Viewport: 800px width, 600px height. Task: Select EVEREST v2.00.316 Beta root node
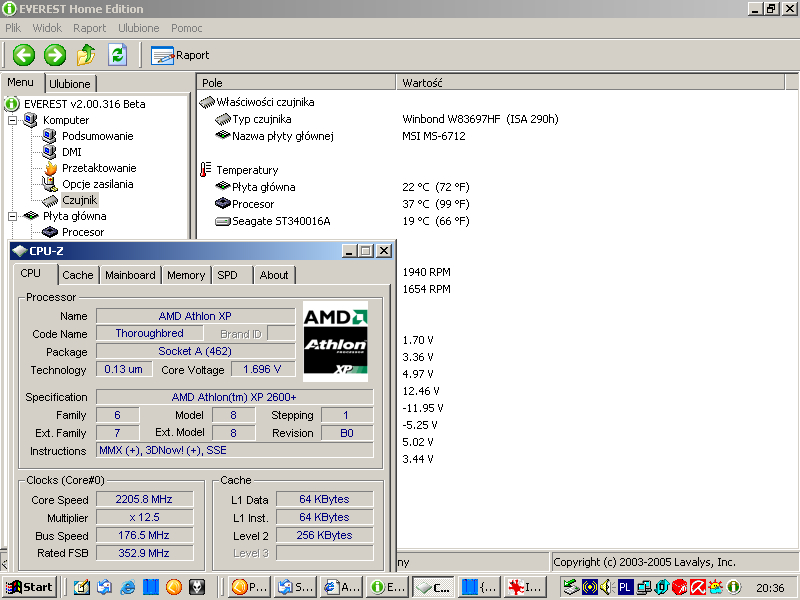coord(84,104)
